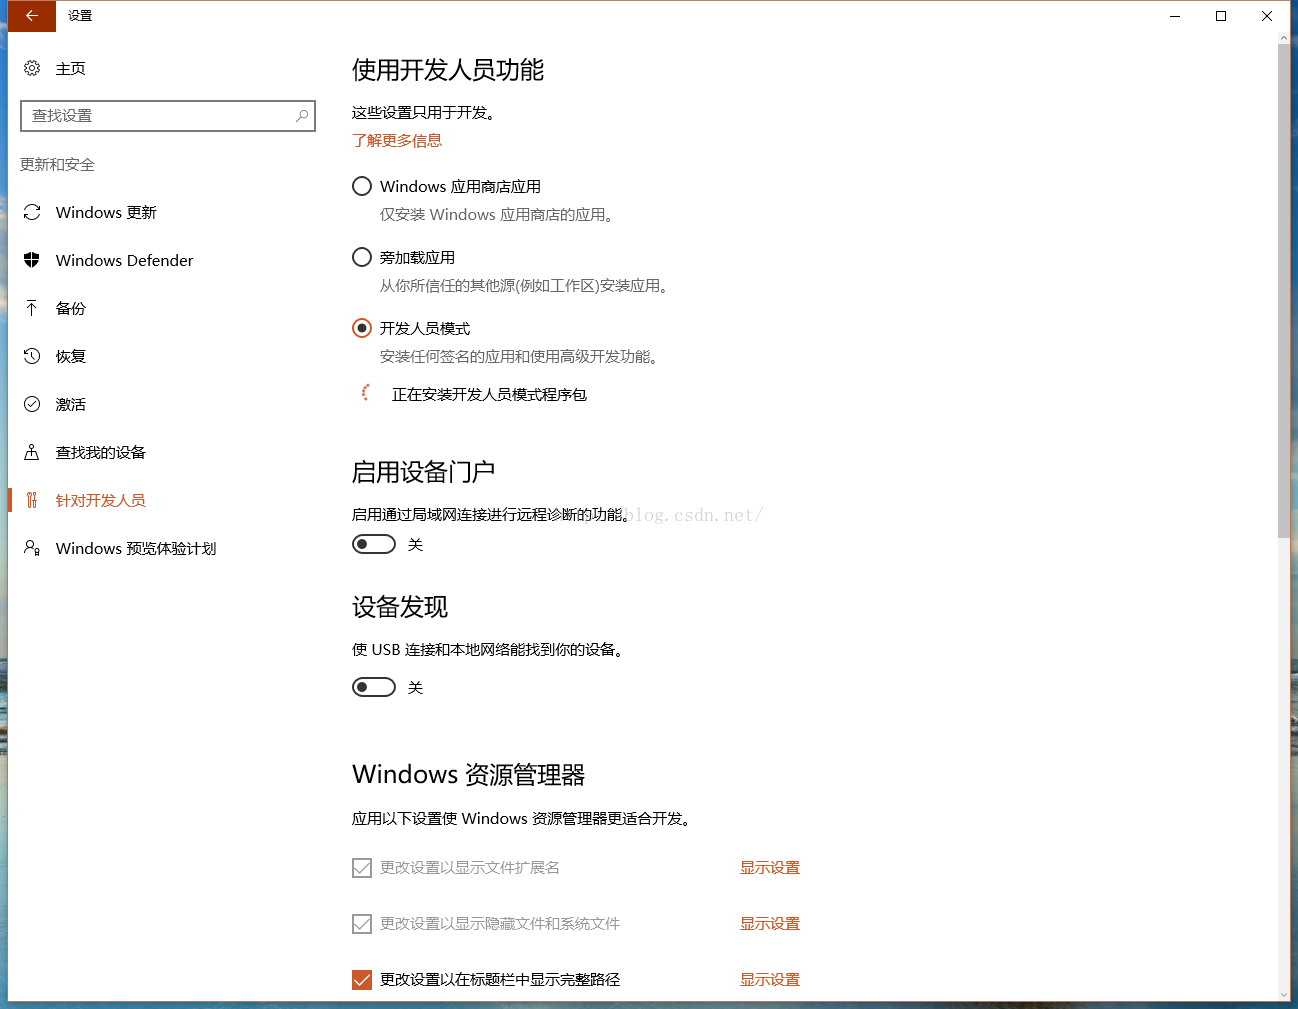
Task: Click the 启用设备门户 heading text
Action: click(424, 472)
